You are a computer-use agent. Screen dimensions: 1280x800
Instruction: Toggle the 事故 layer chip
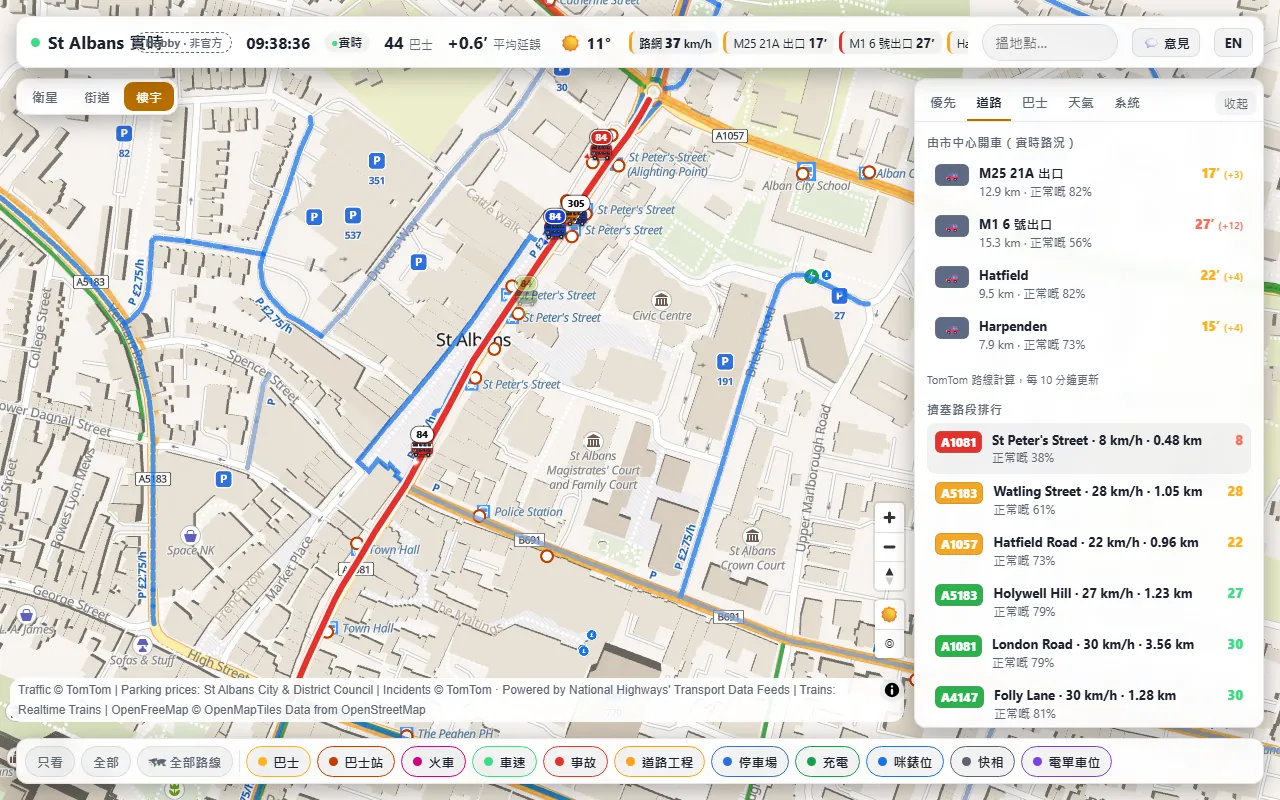pos(575,762)
